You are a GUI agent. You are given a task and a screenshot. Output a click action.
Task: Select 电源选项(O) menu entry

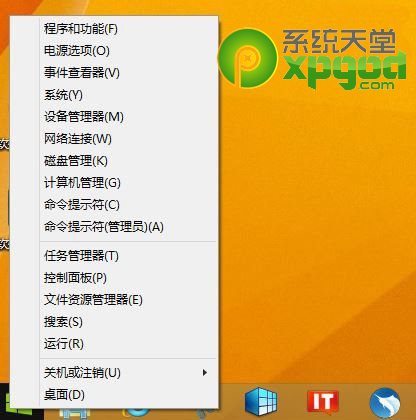tap(114, 51)
